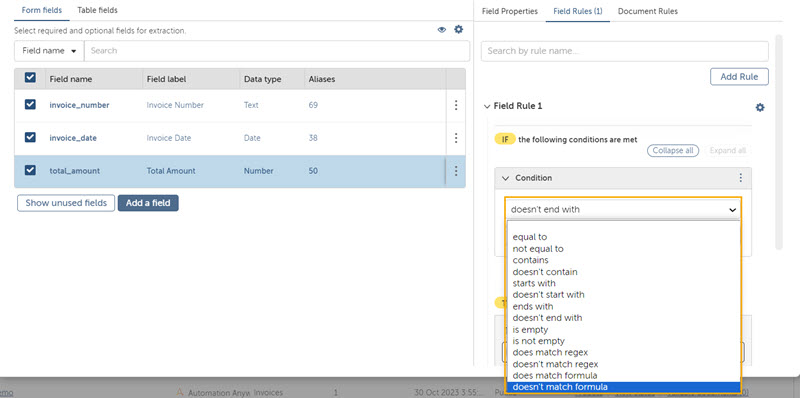Open the Field name filter dropdown
The width and height of the screenshot is (800, 398).
tap(49, 51)
